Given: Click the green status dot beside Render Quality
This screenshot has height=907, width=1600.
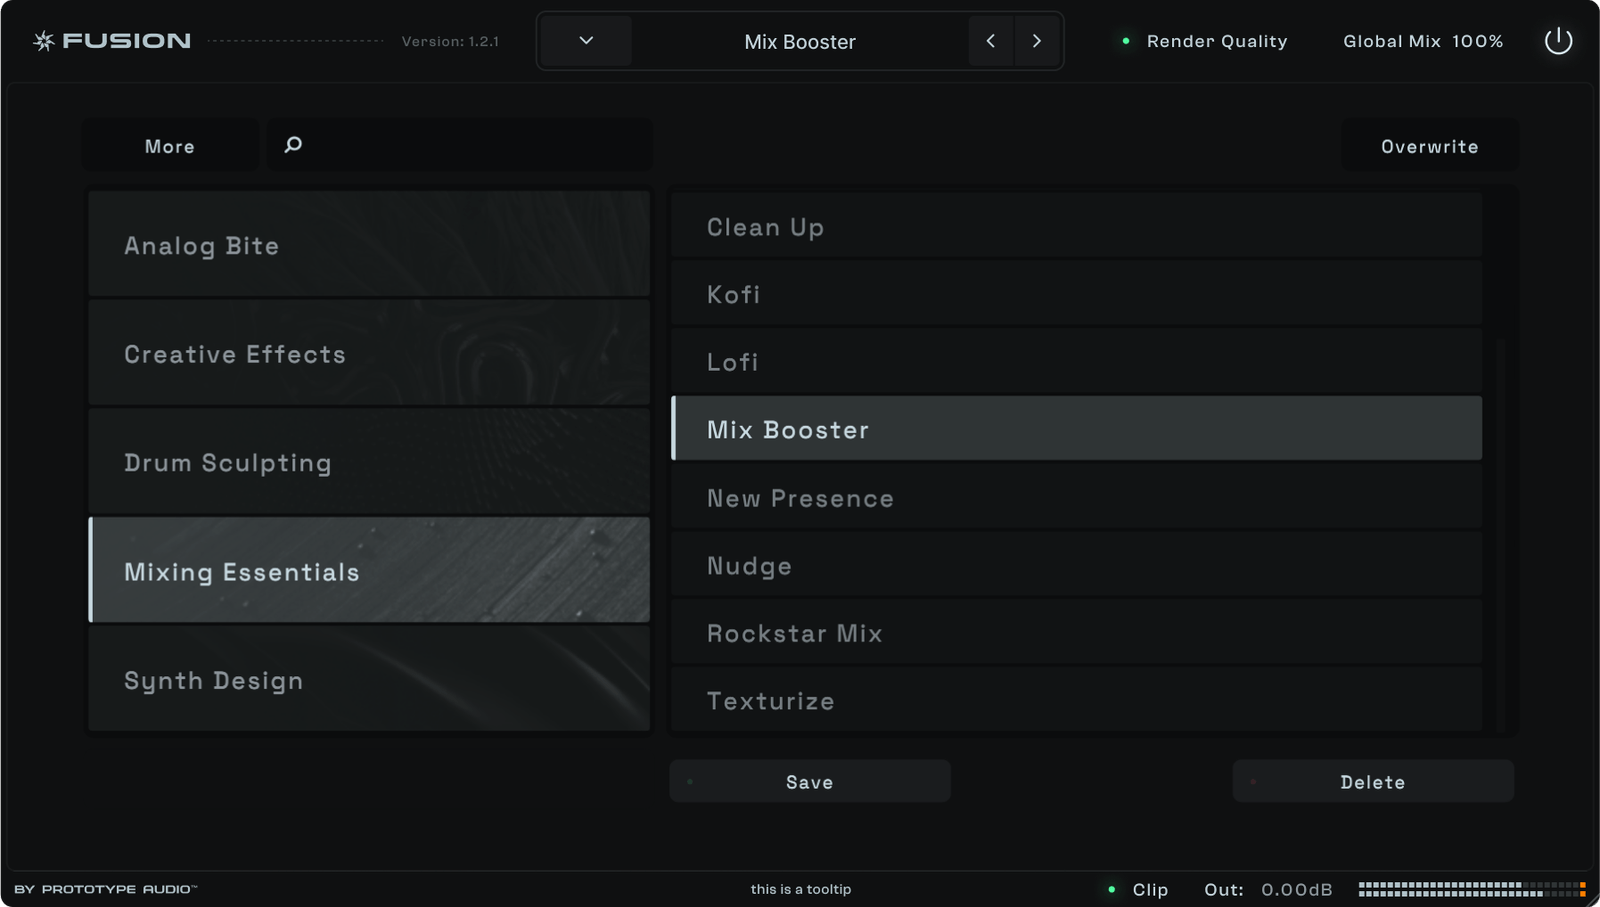Looking at the screenshot, I should coord(1126,41).
